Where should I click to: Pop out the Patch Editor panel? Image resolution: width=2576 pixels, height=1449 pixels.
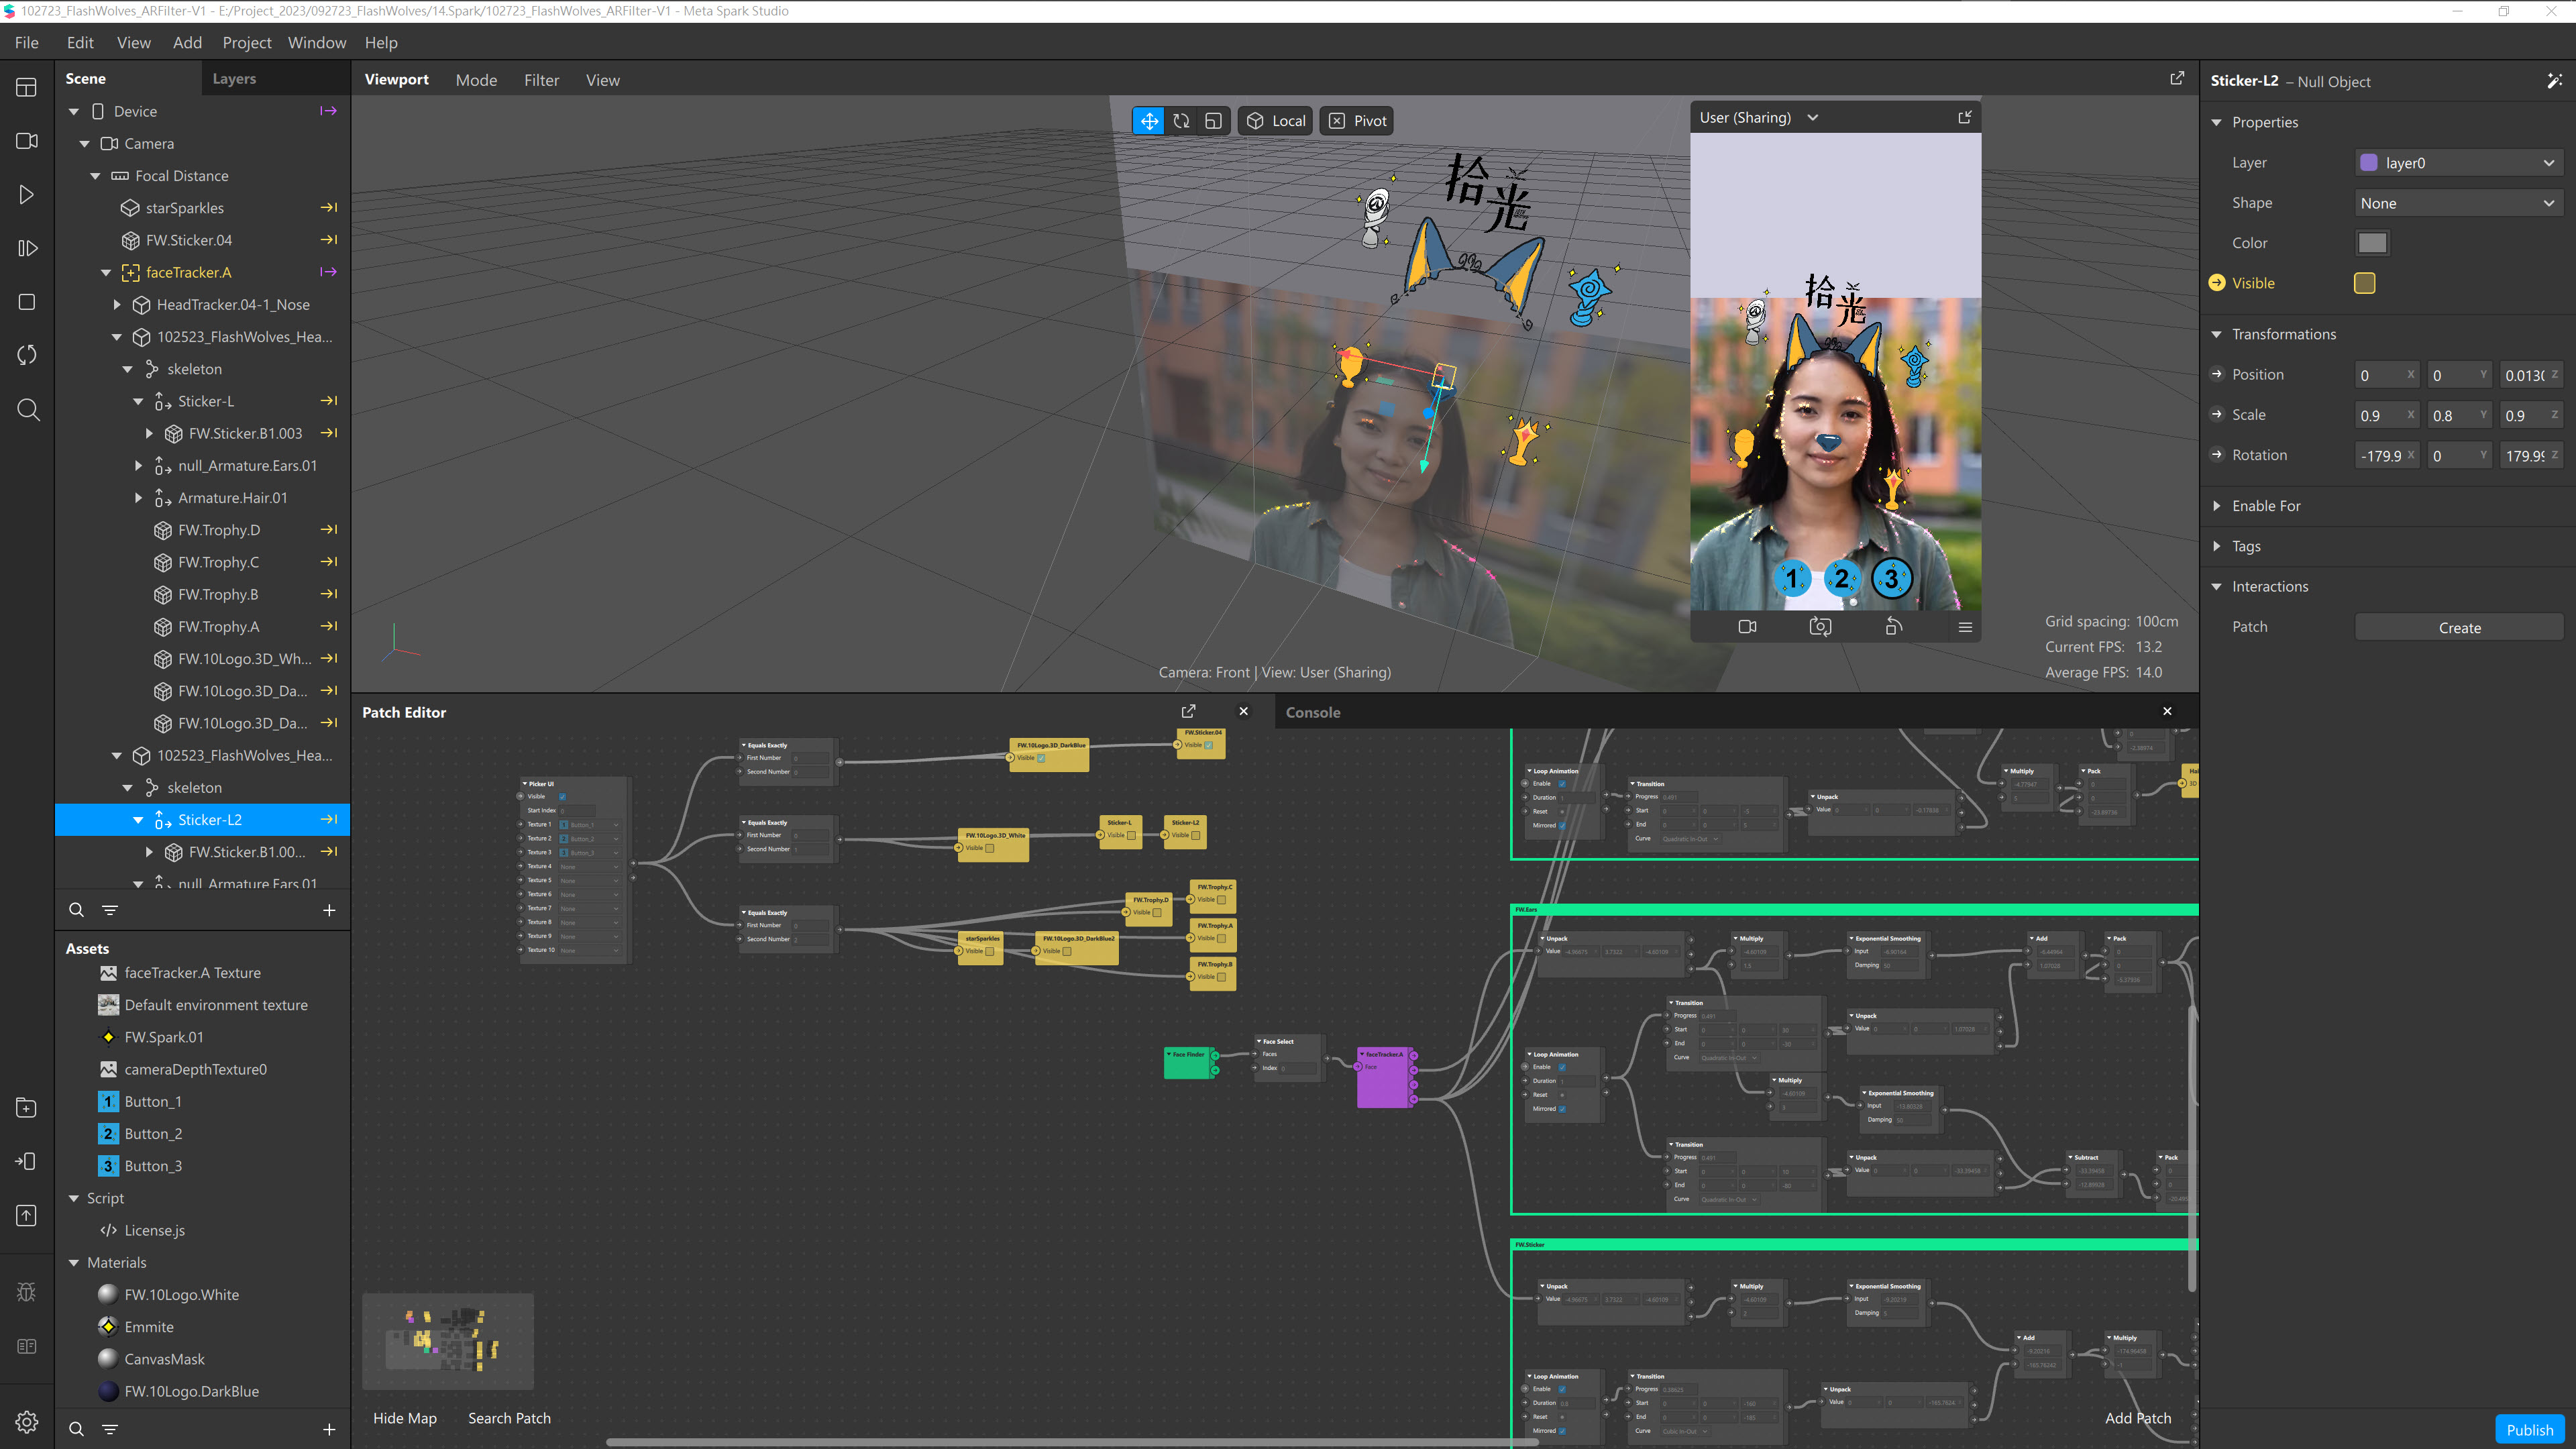1188,711
